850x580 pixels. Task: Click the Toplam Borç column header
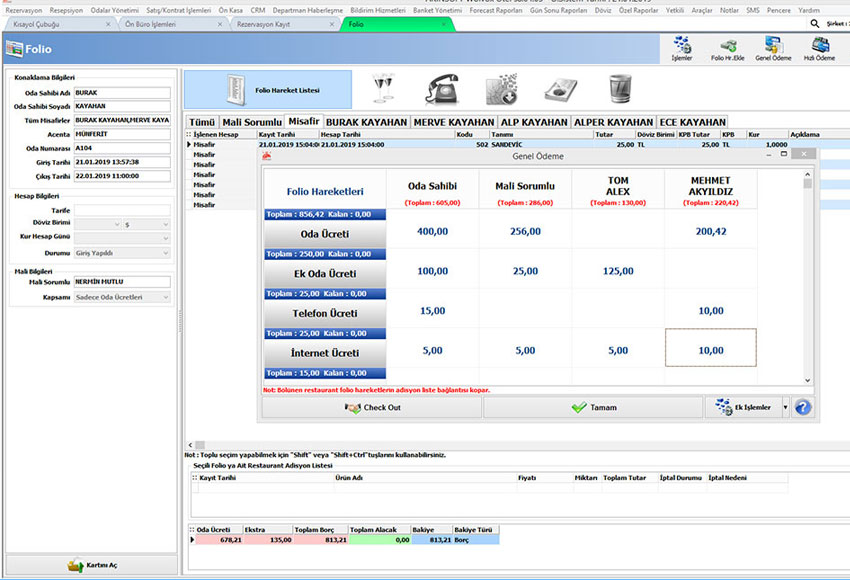click(320, 530)
